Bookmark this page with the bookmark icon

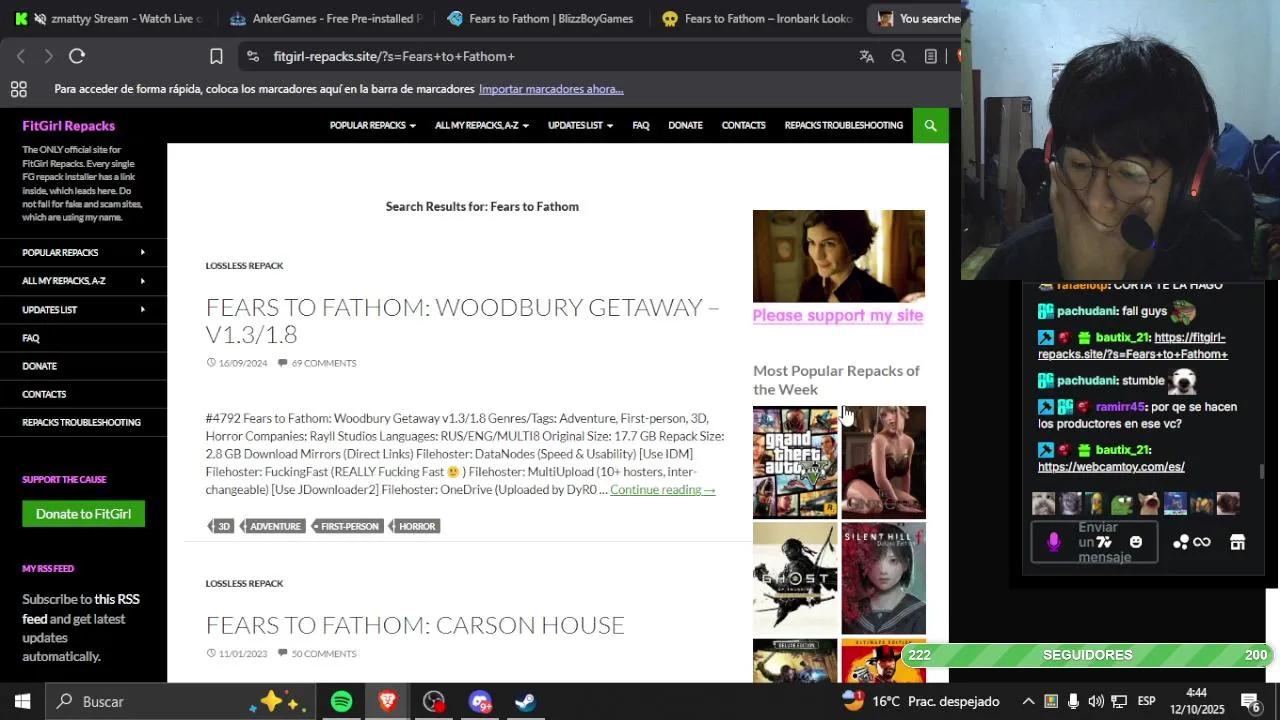point(216,57)
